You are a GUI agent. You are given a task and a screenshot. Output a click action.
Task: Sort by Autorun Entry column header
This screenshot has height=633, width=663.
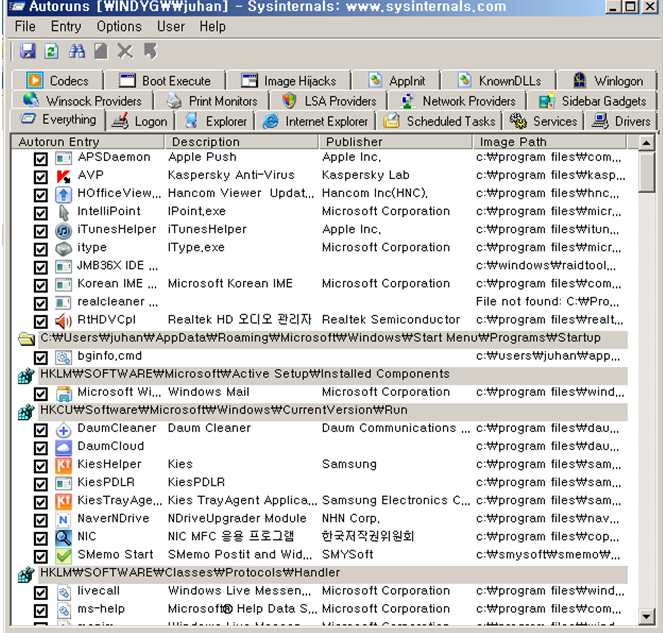(87, 142)
